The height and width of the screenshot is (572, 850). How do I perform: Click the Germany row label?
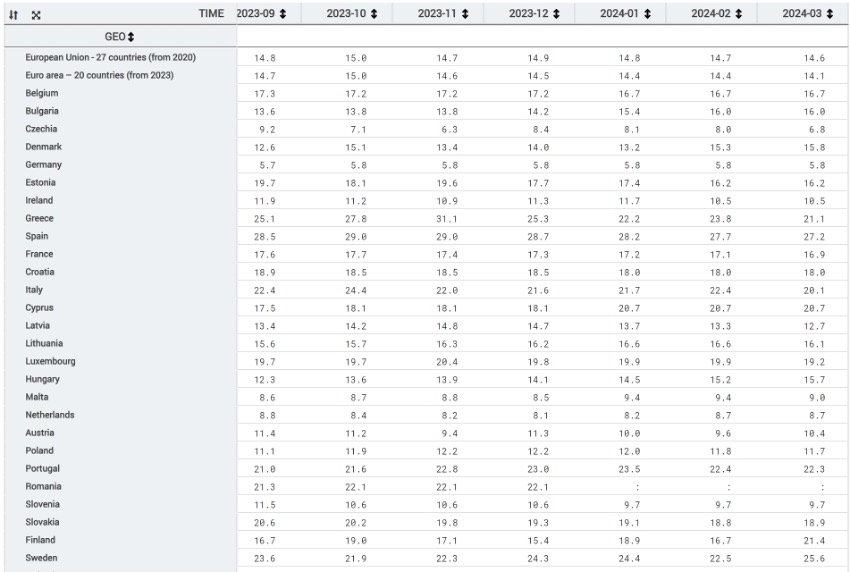[x=44, y=165]
